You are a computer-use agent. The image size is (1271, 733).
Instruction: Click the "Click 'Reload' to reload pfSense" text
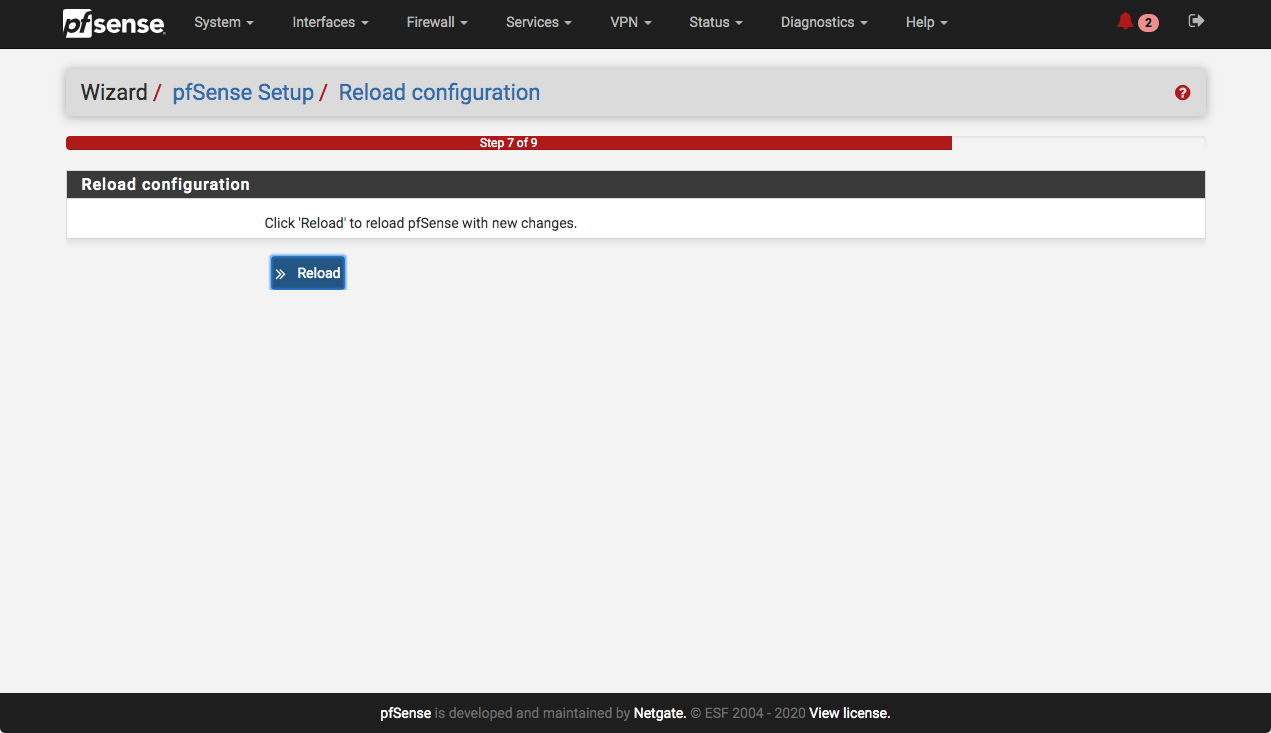421,223
